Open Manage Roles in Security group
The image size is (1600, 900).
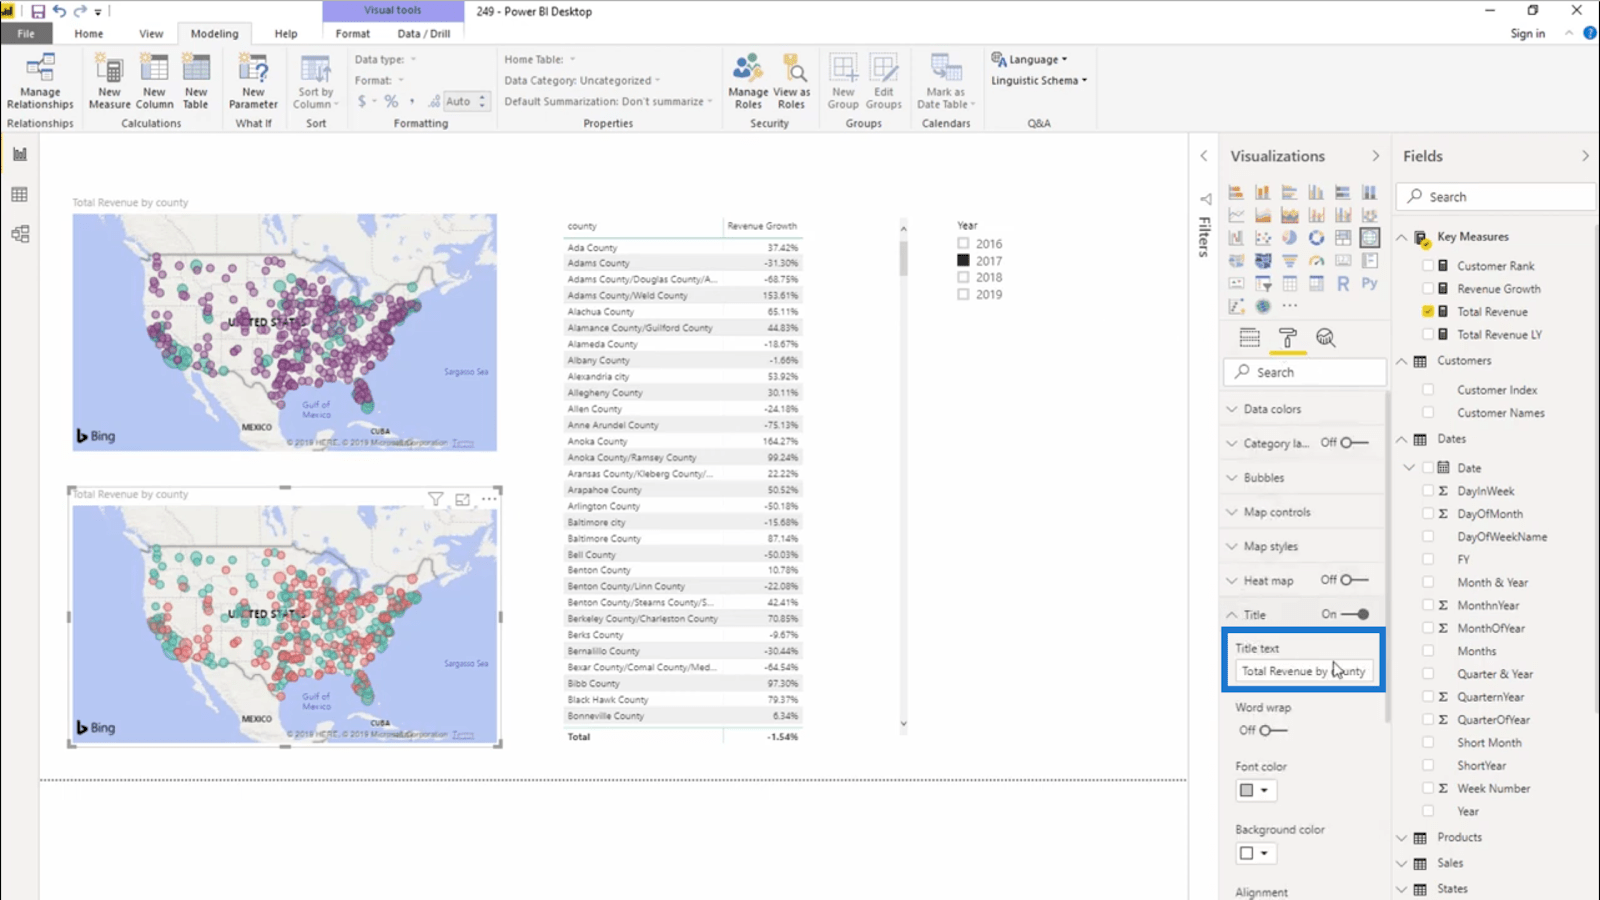click(748, 81)
